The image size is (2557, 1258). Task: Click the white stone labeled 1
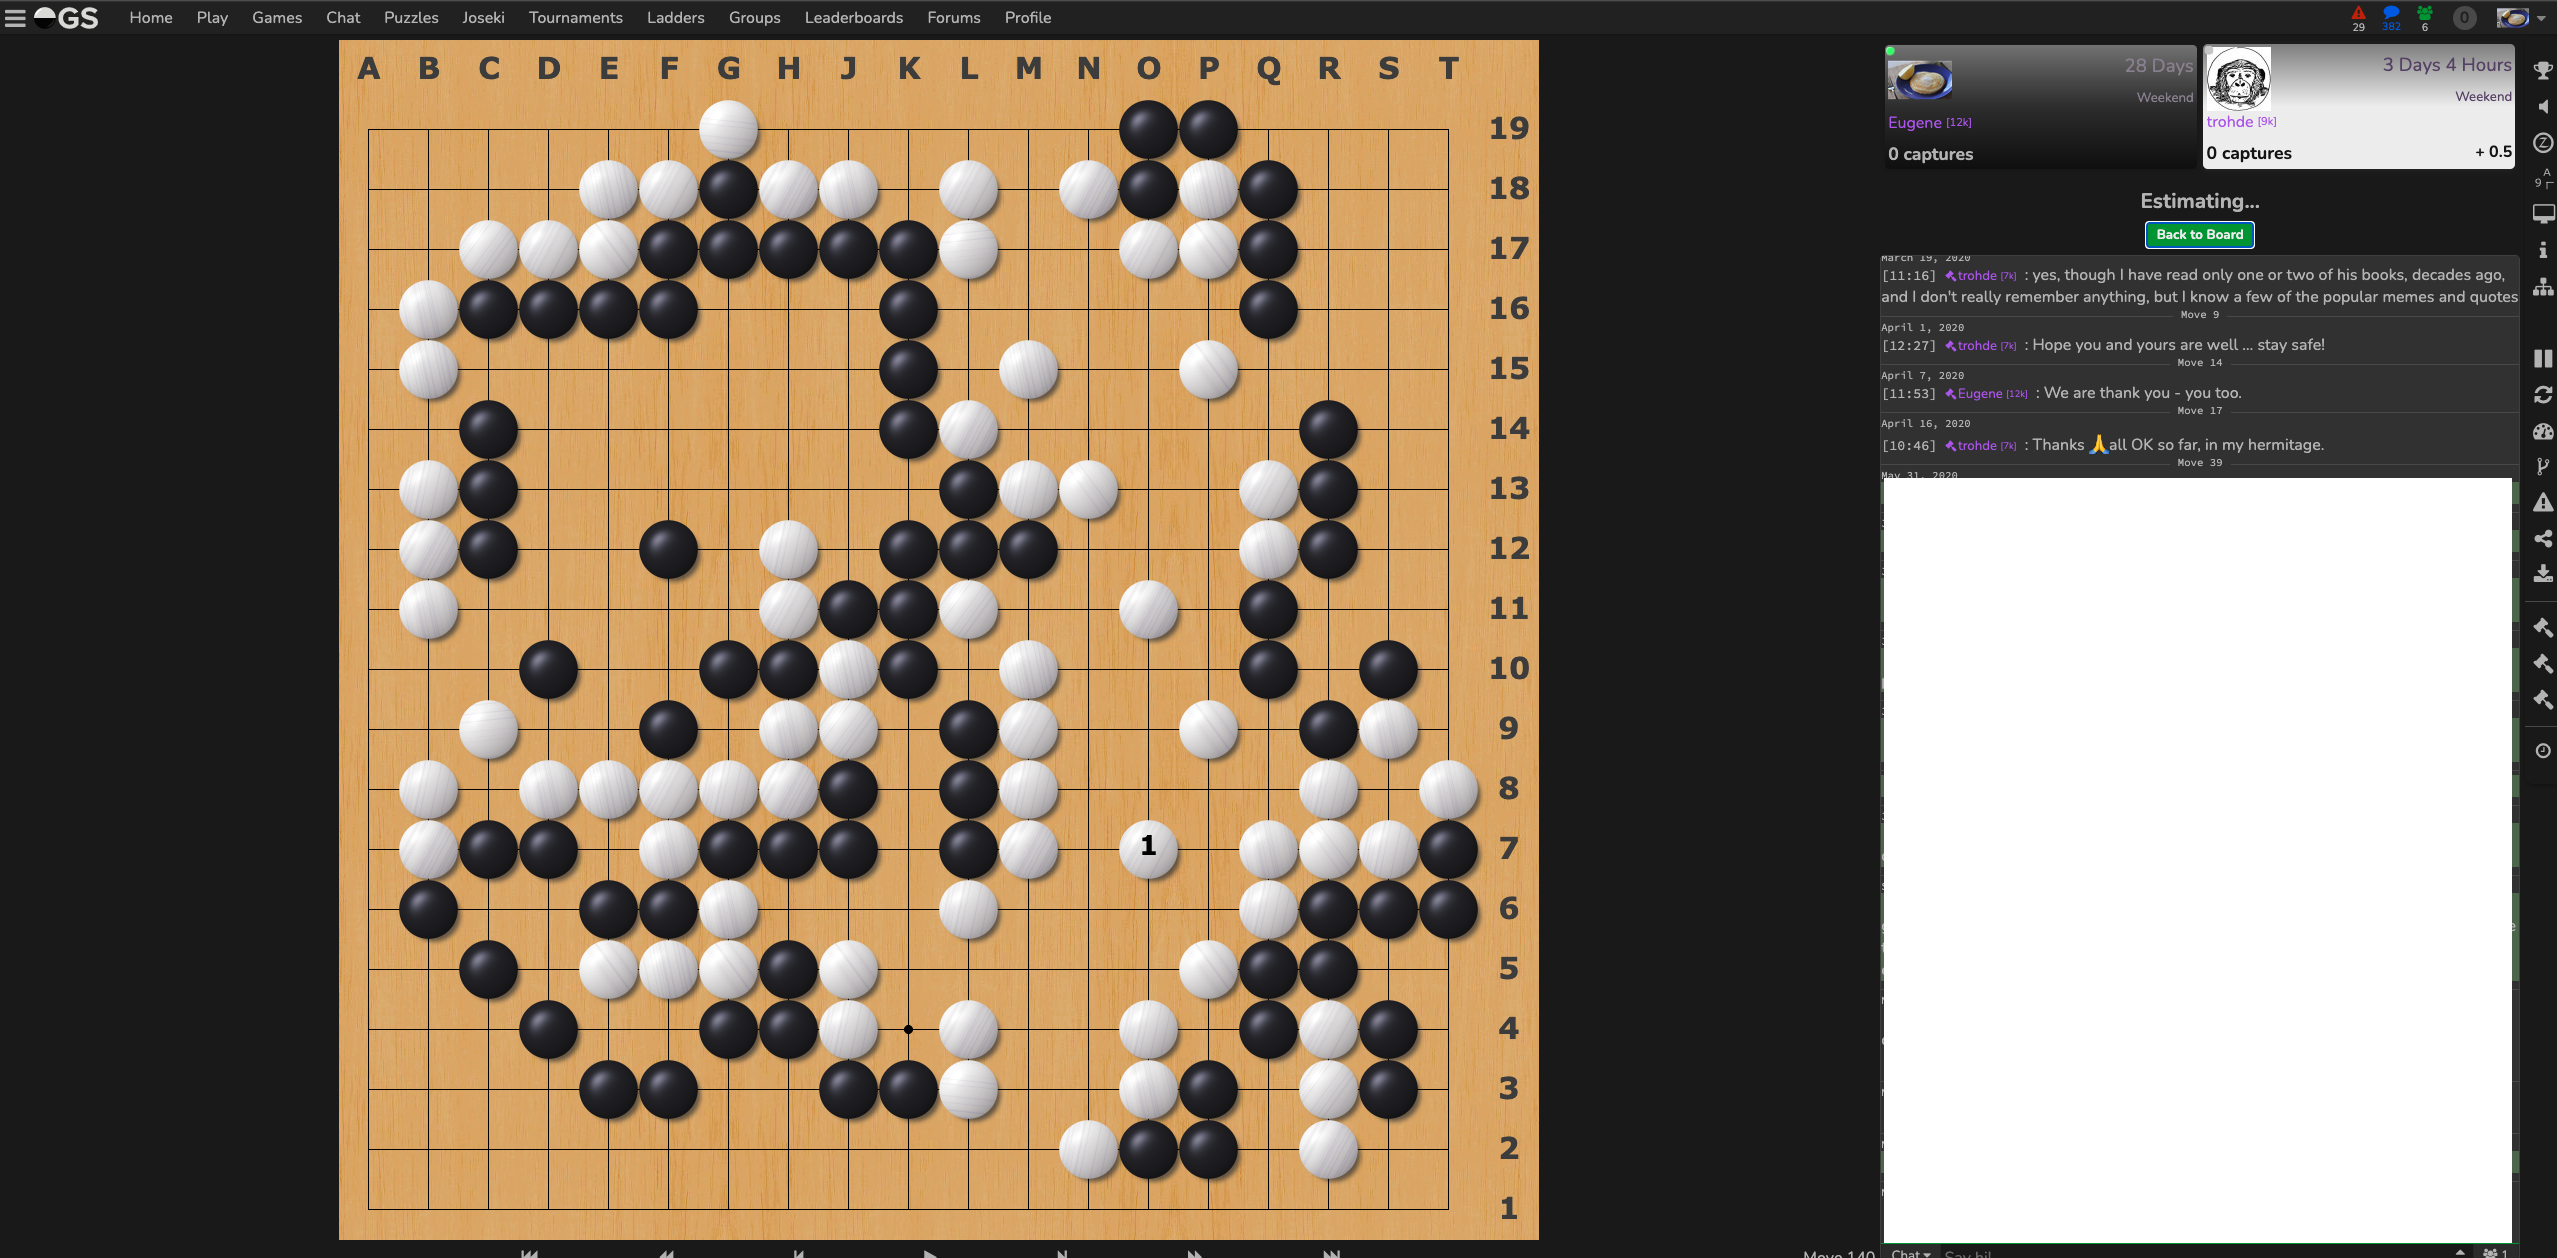pos(1148,848)
